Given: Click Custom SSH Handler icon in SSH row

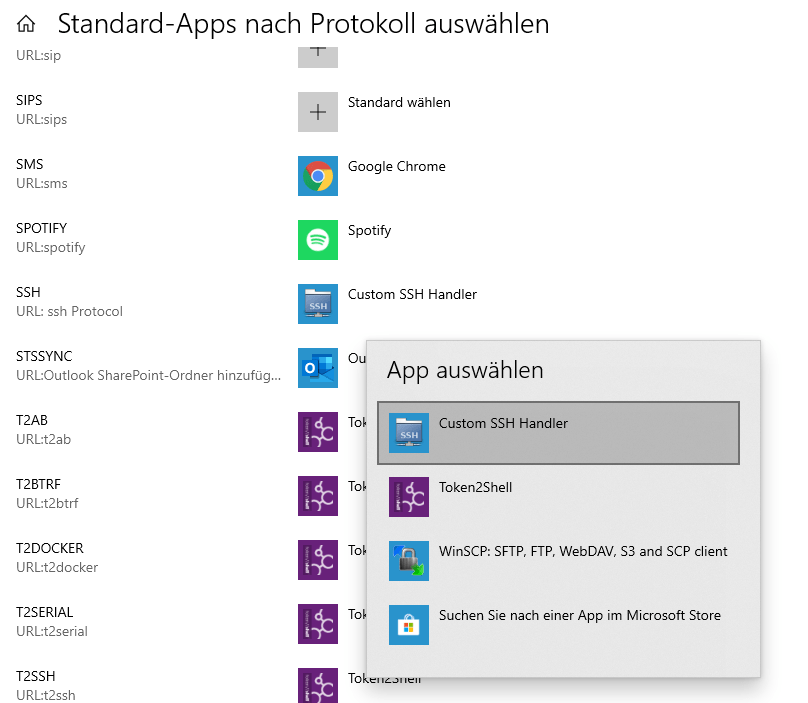Looking at the screenshot, I should (317, 304).
